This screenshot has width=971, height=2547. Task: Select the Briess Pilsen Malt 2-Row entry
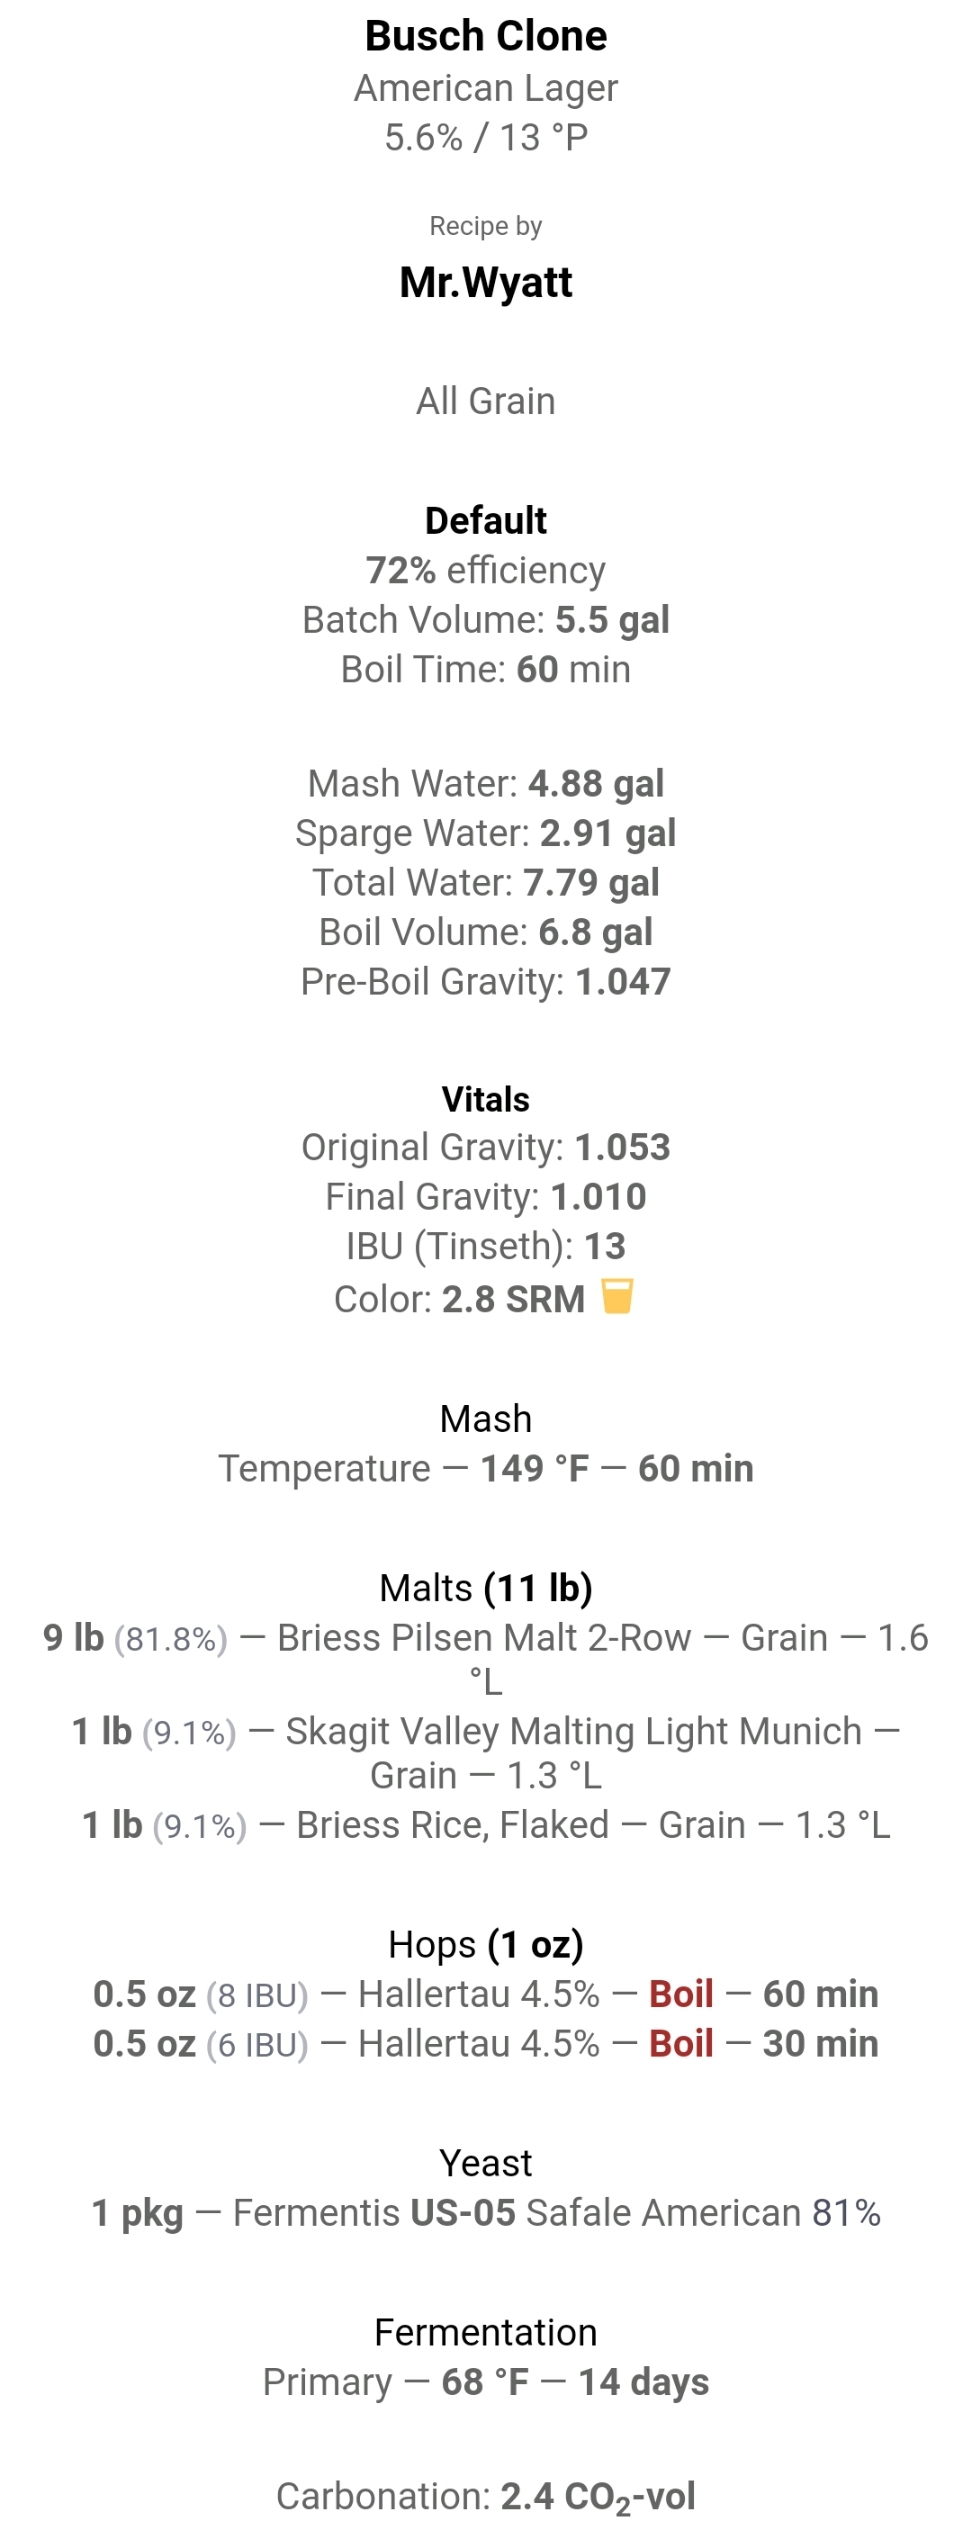point(486,1660)
